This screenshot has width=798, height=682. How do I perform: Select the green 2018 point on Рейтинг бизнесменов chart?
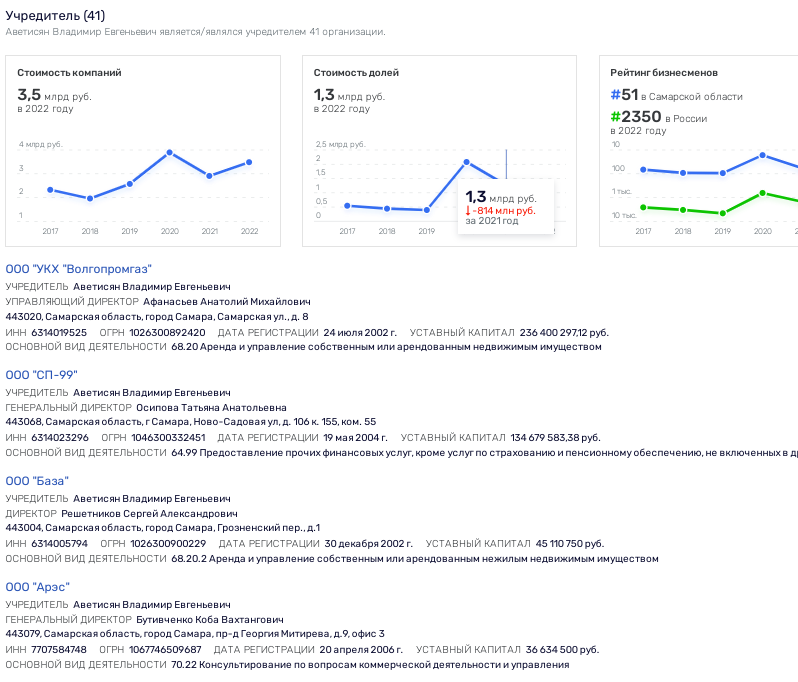[x=683, y=210]
